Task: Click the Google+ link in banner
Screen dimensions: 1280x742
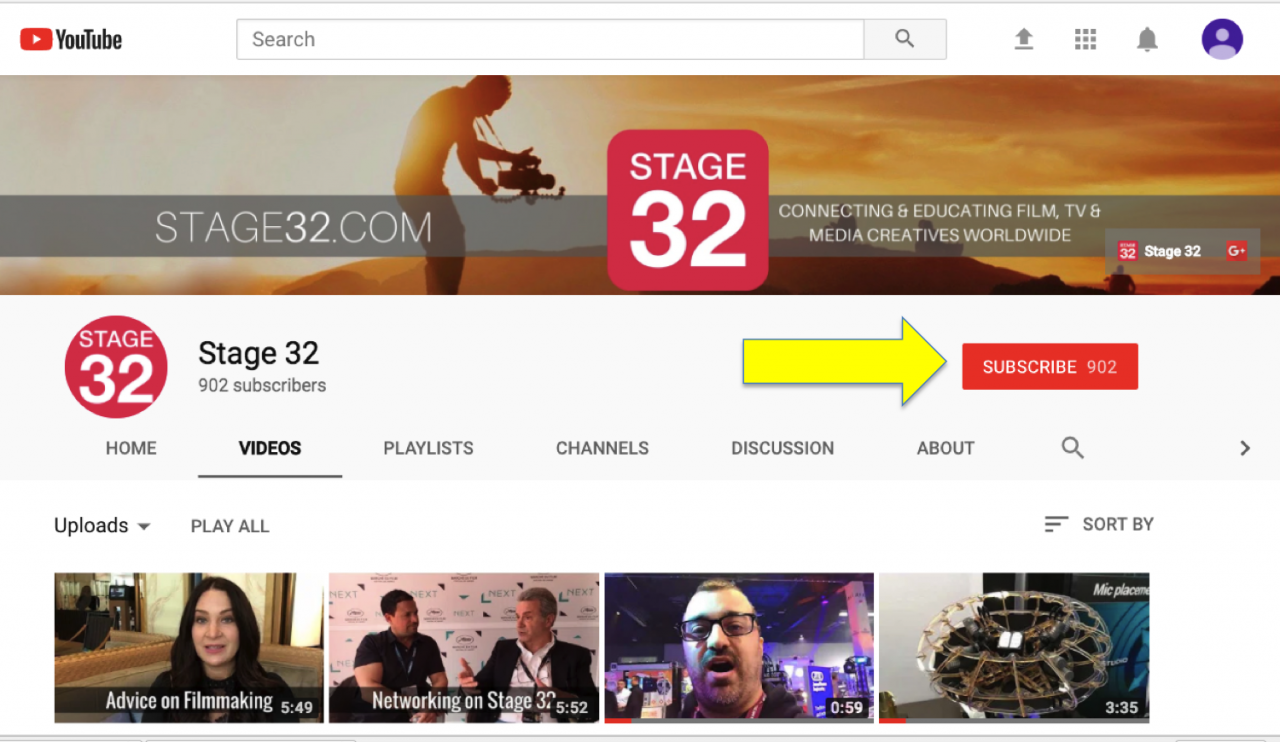Action: click(1237, 251)
